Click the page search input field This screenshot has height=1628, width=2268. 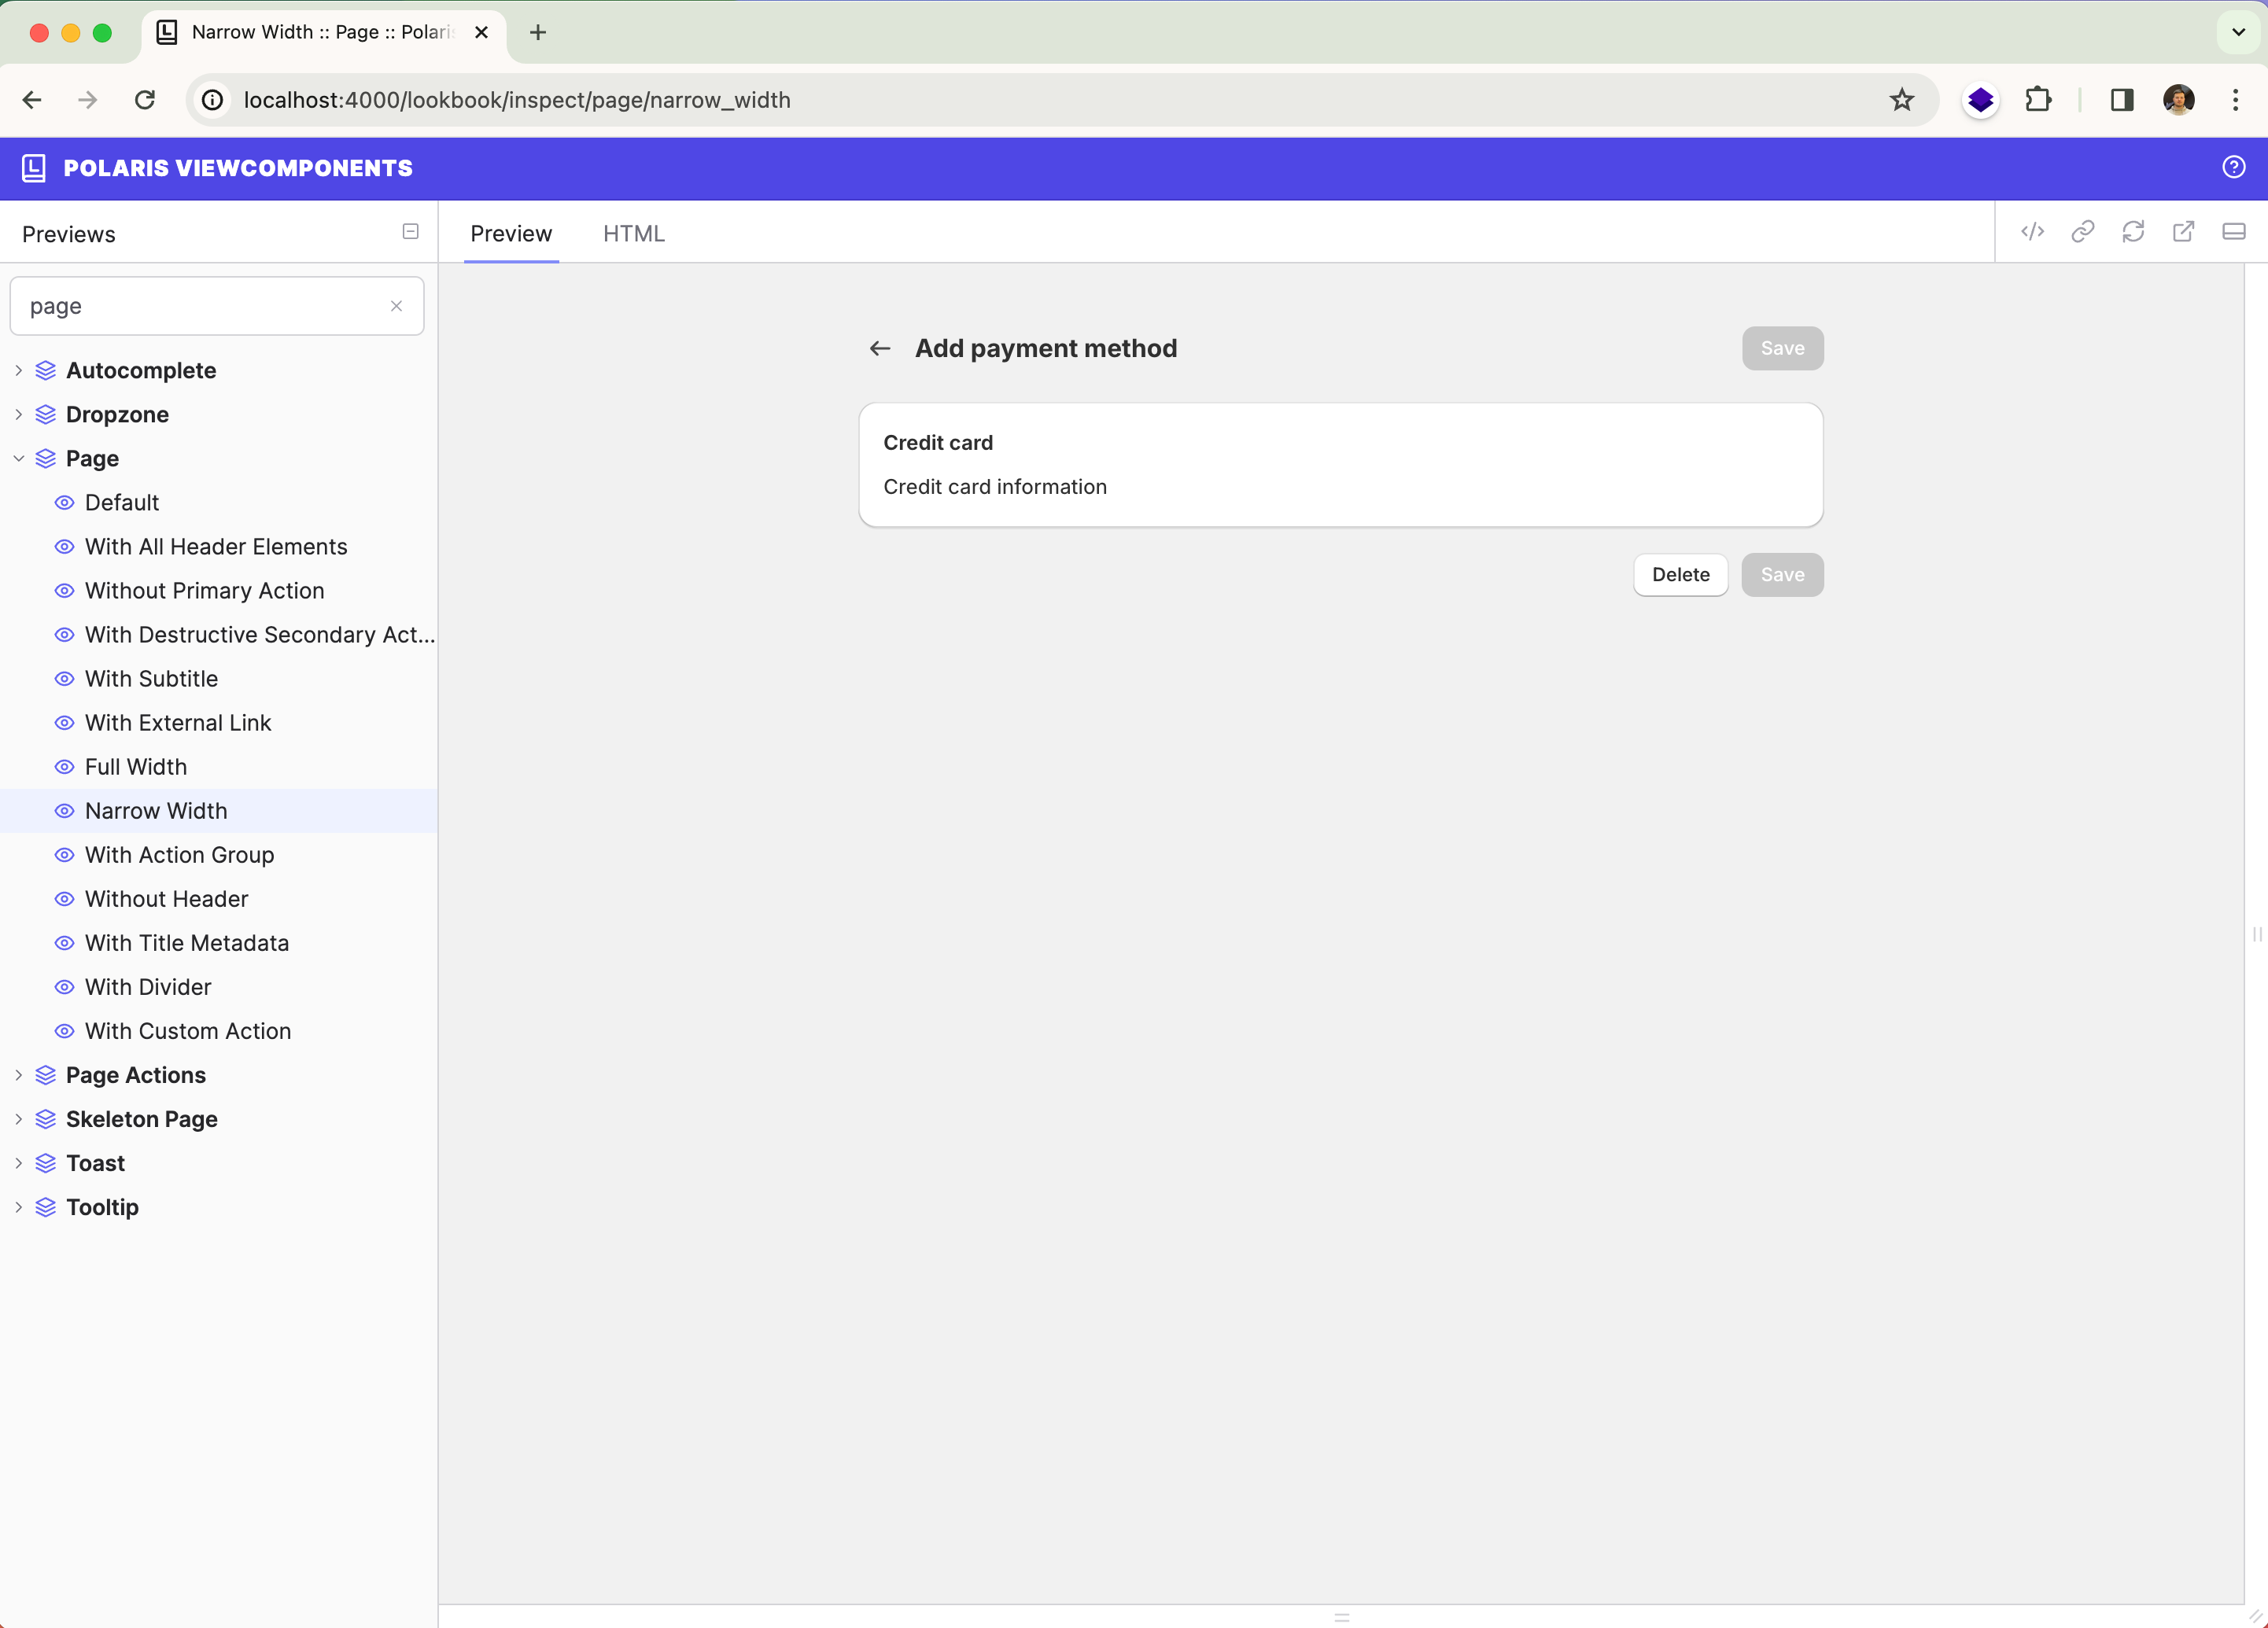click(200, 306)
